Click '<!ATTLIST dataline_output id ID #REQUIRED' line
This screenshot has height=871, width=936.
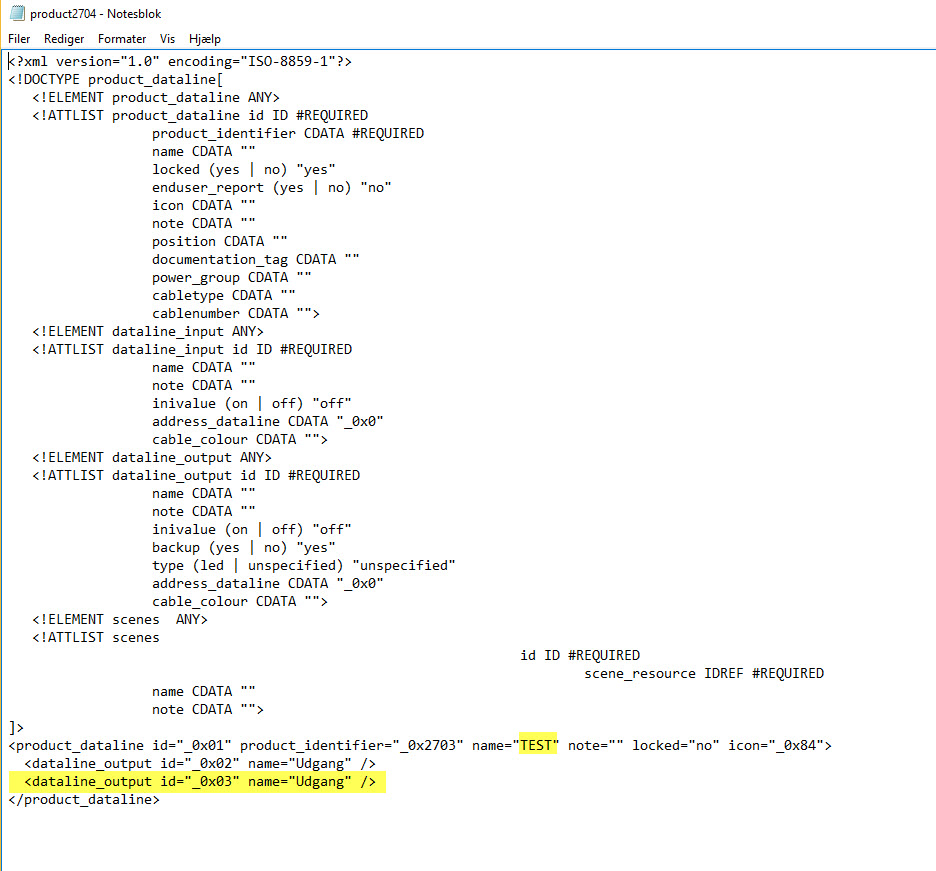click(196, 475)
